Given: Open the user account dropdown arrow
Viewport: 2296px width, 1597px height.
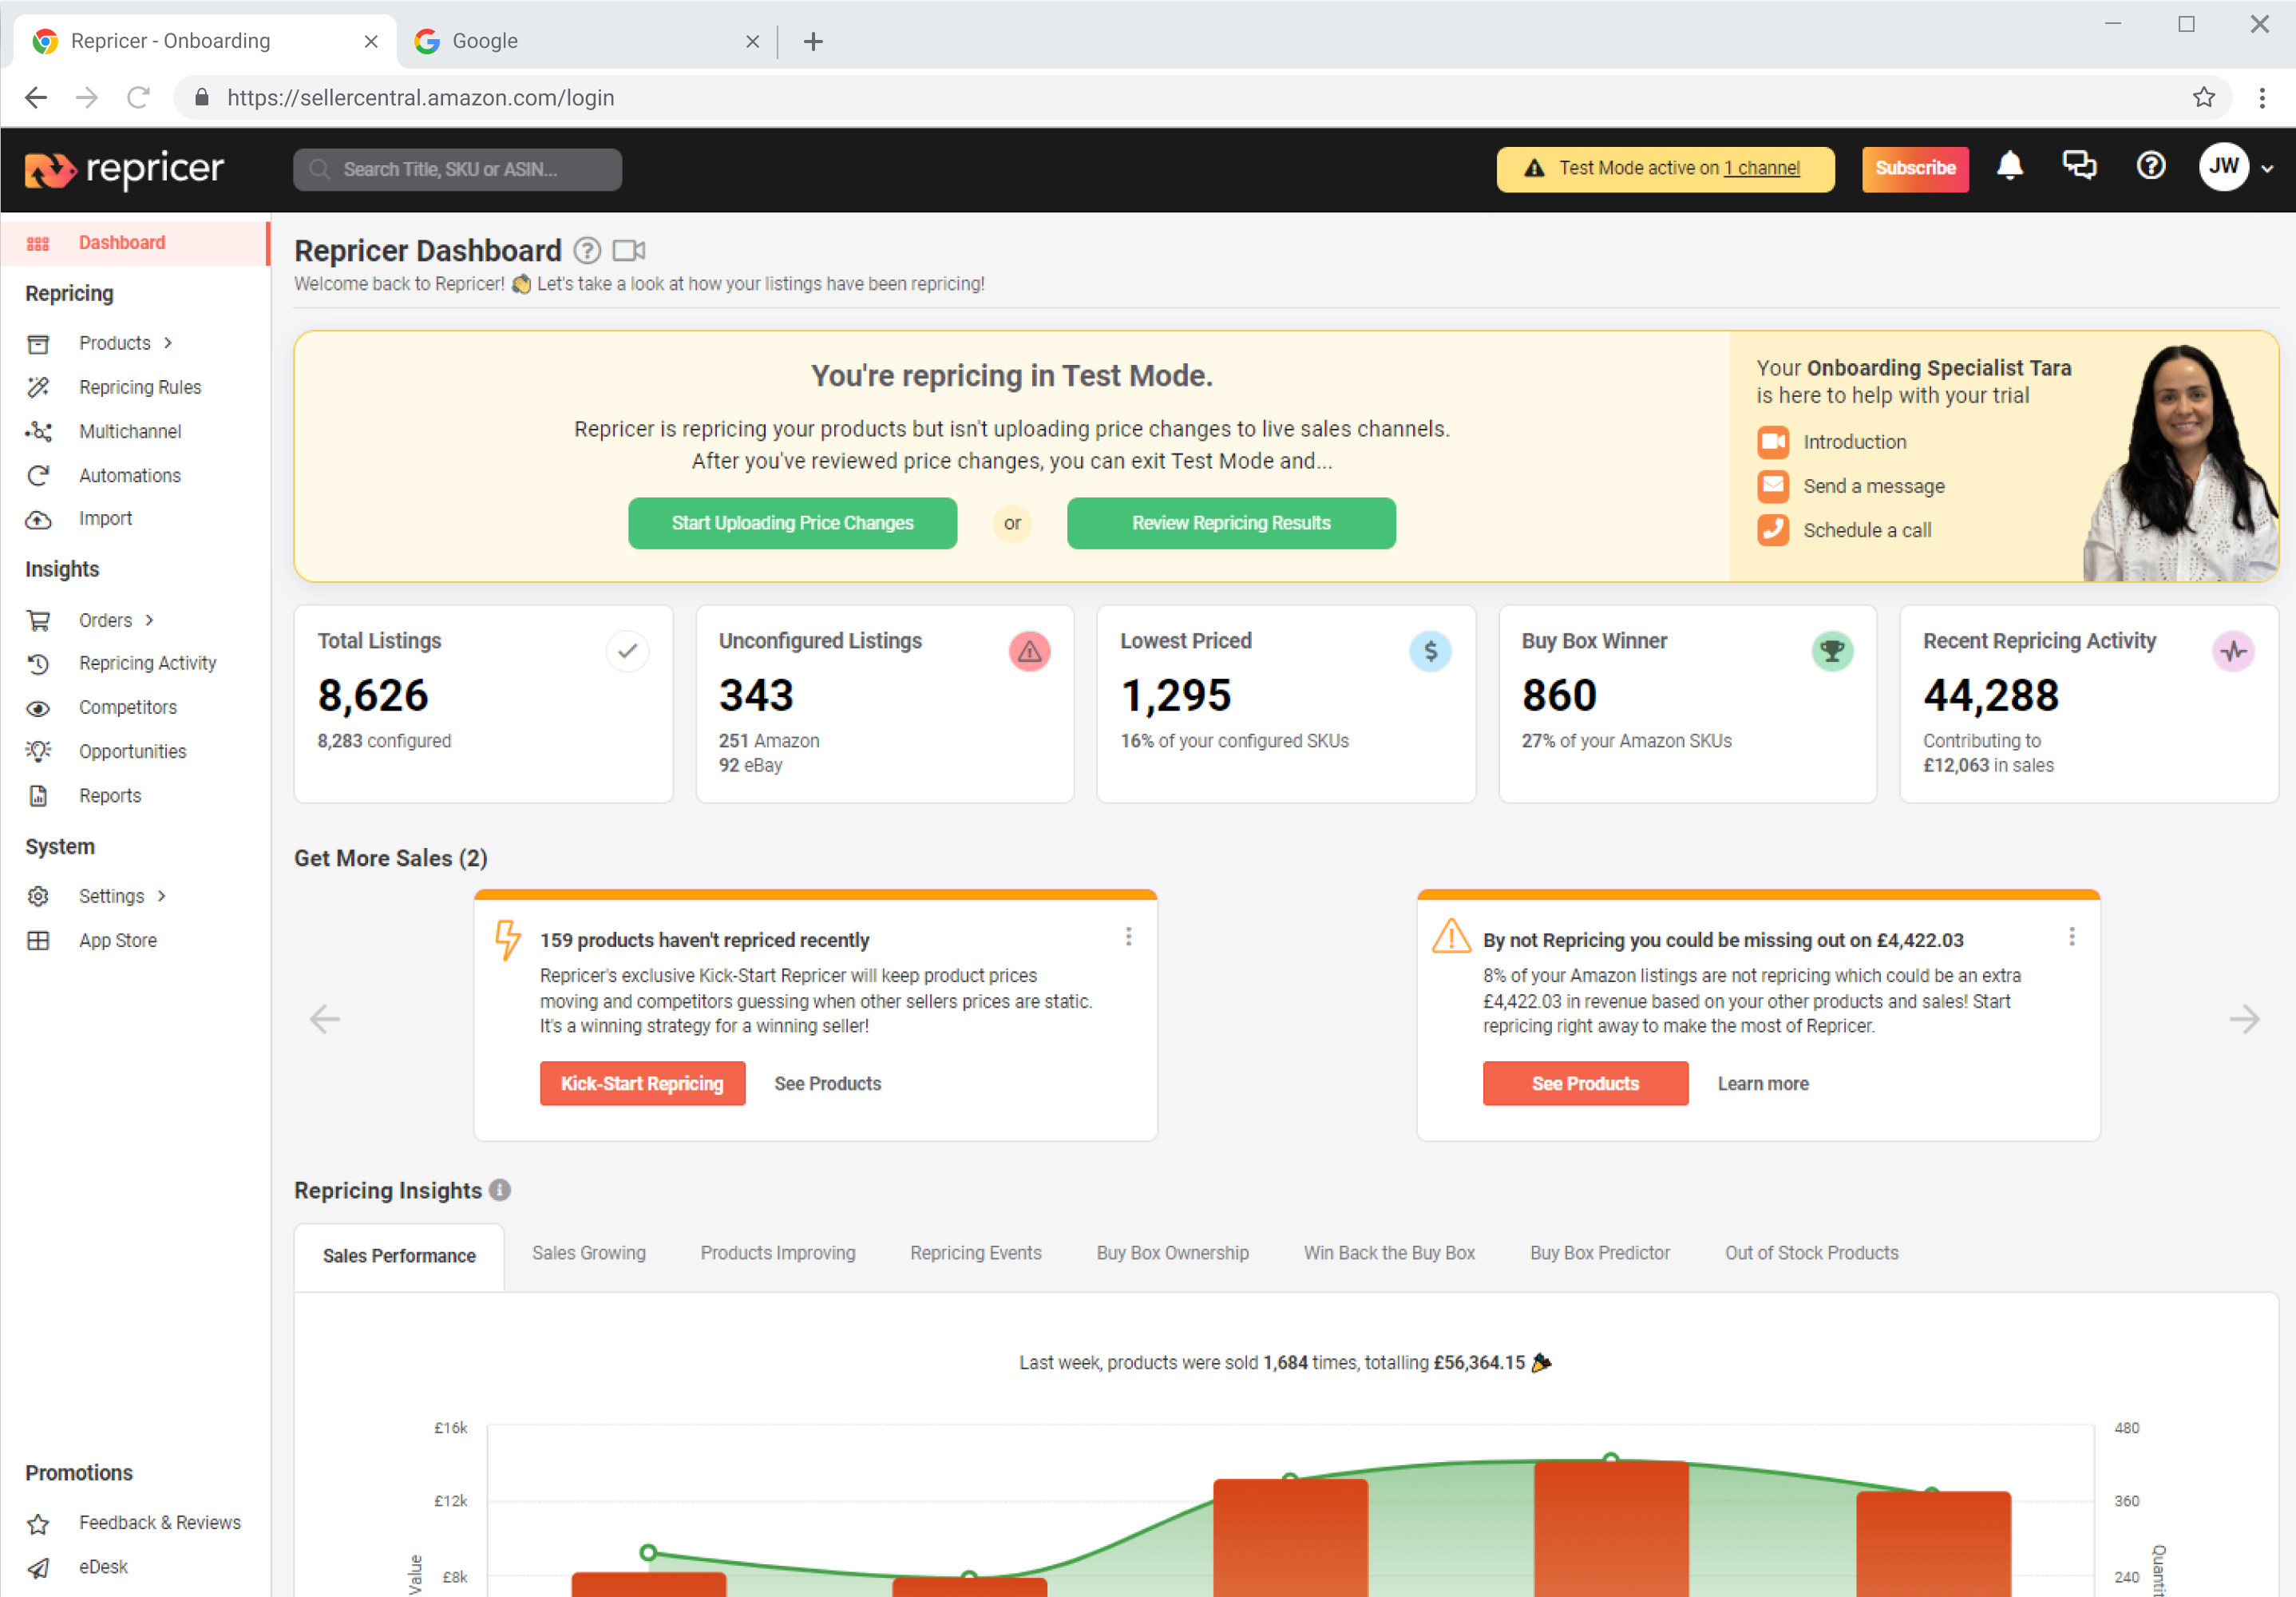Looking at the screenshot, I should 2267,169.
